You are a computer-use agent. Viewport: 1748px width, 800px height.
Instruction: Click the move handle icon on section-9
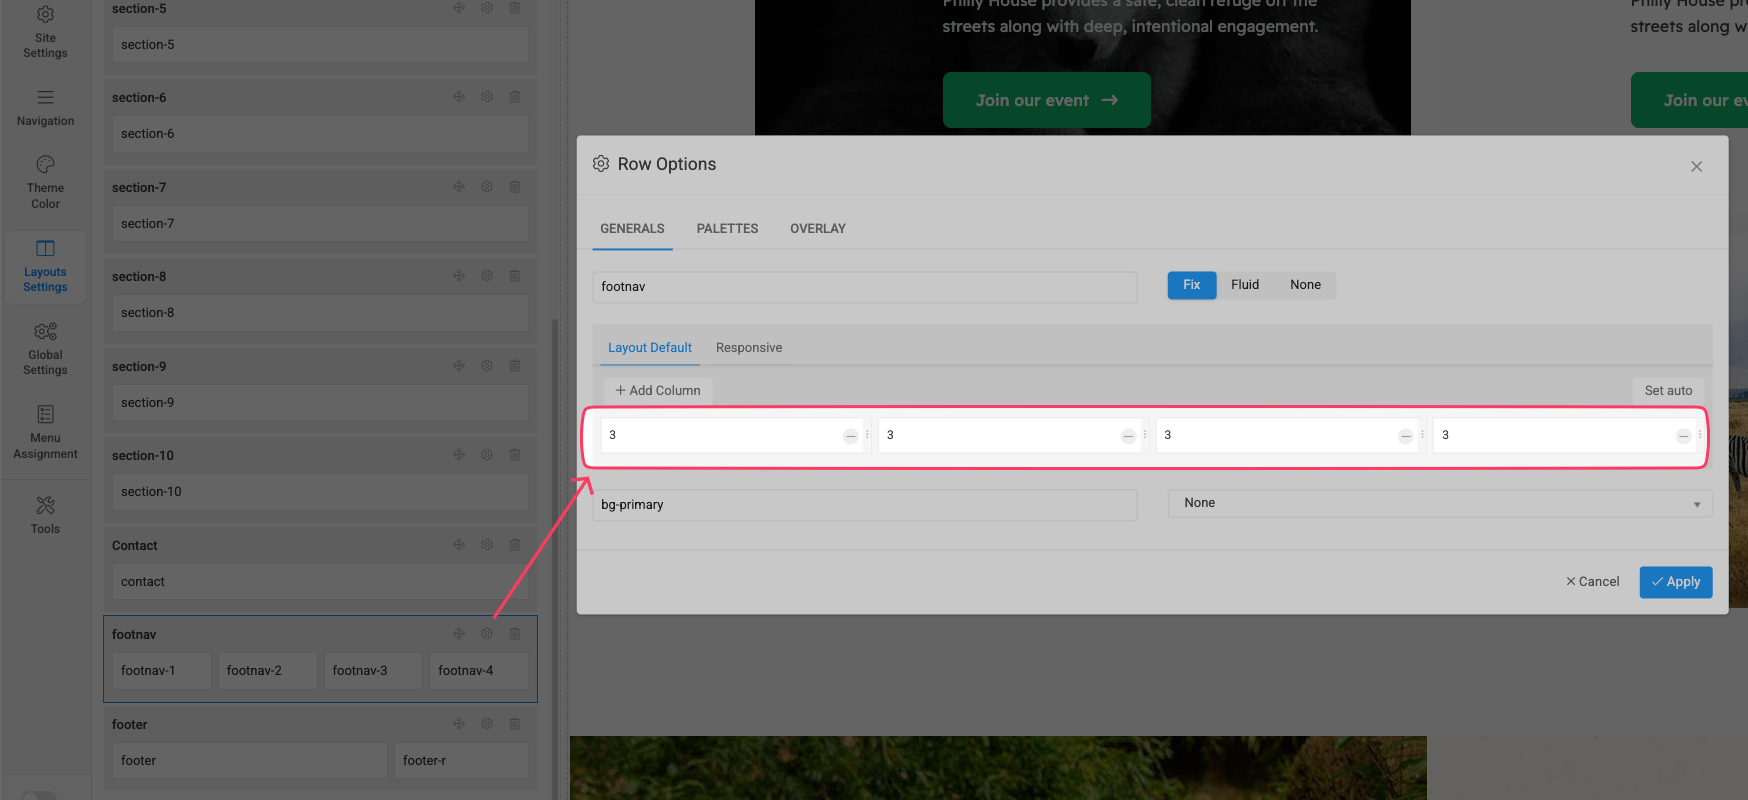(459, 366)
